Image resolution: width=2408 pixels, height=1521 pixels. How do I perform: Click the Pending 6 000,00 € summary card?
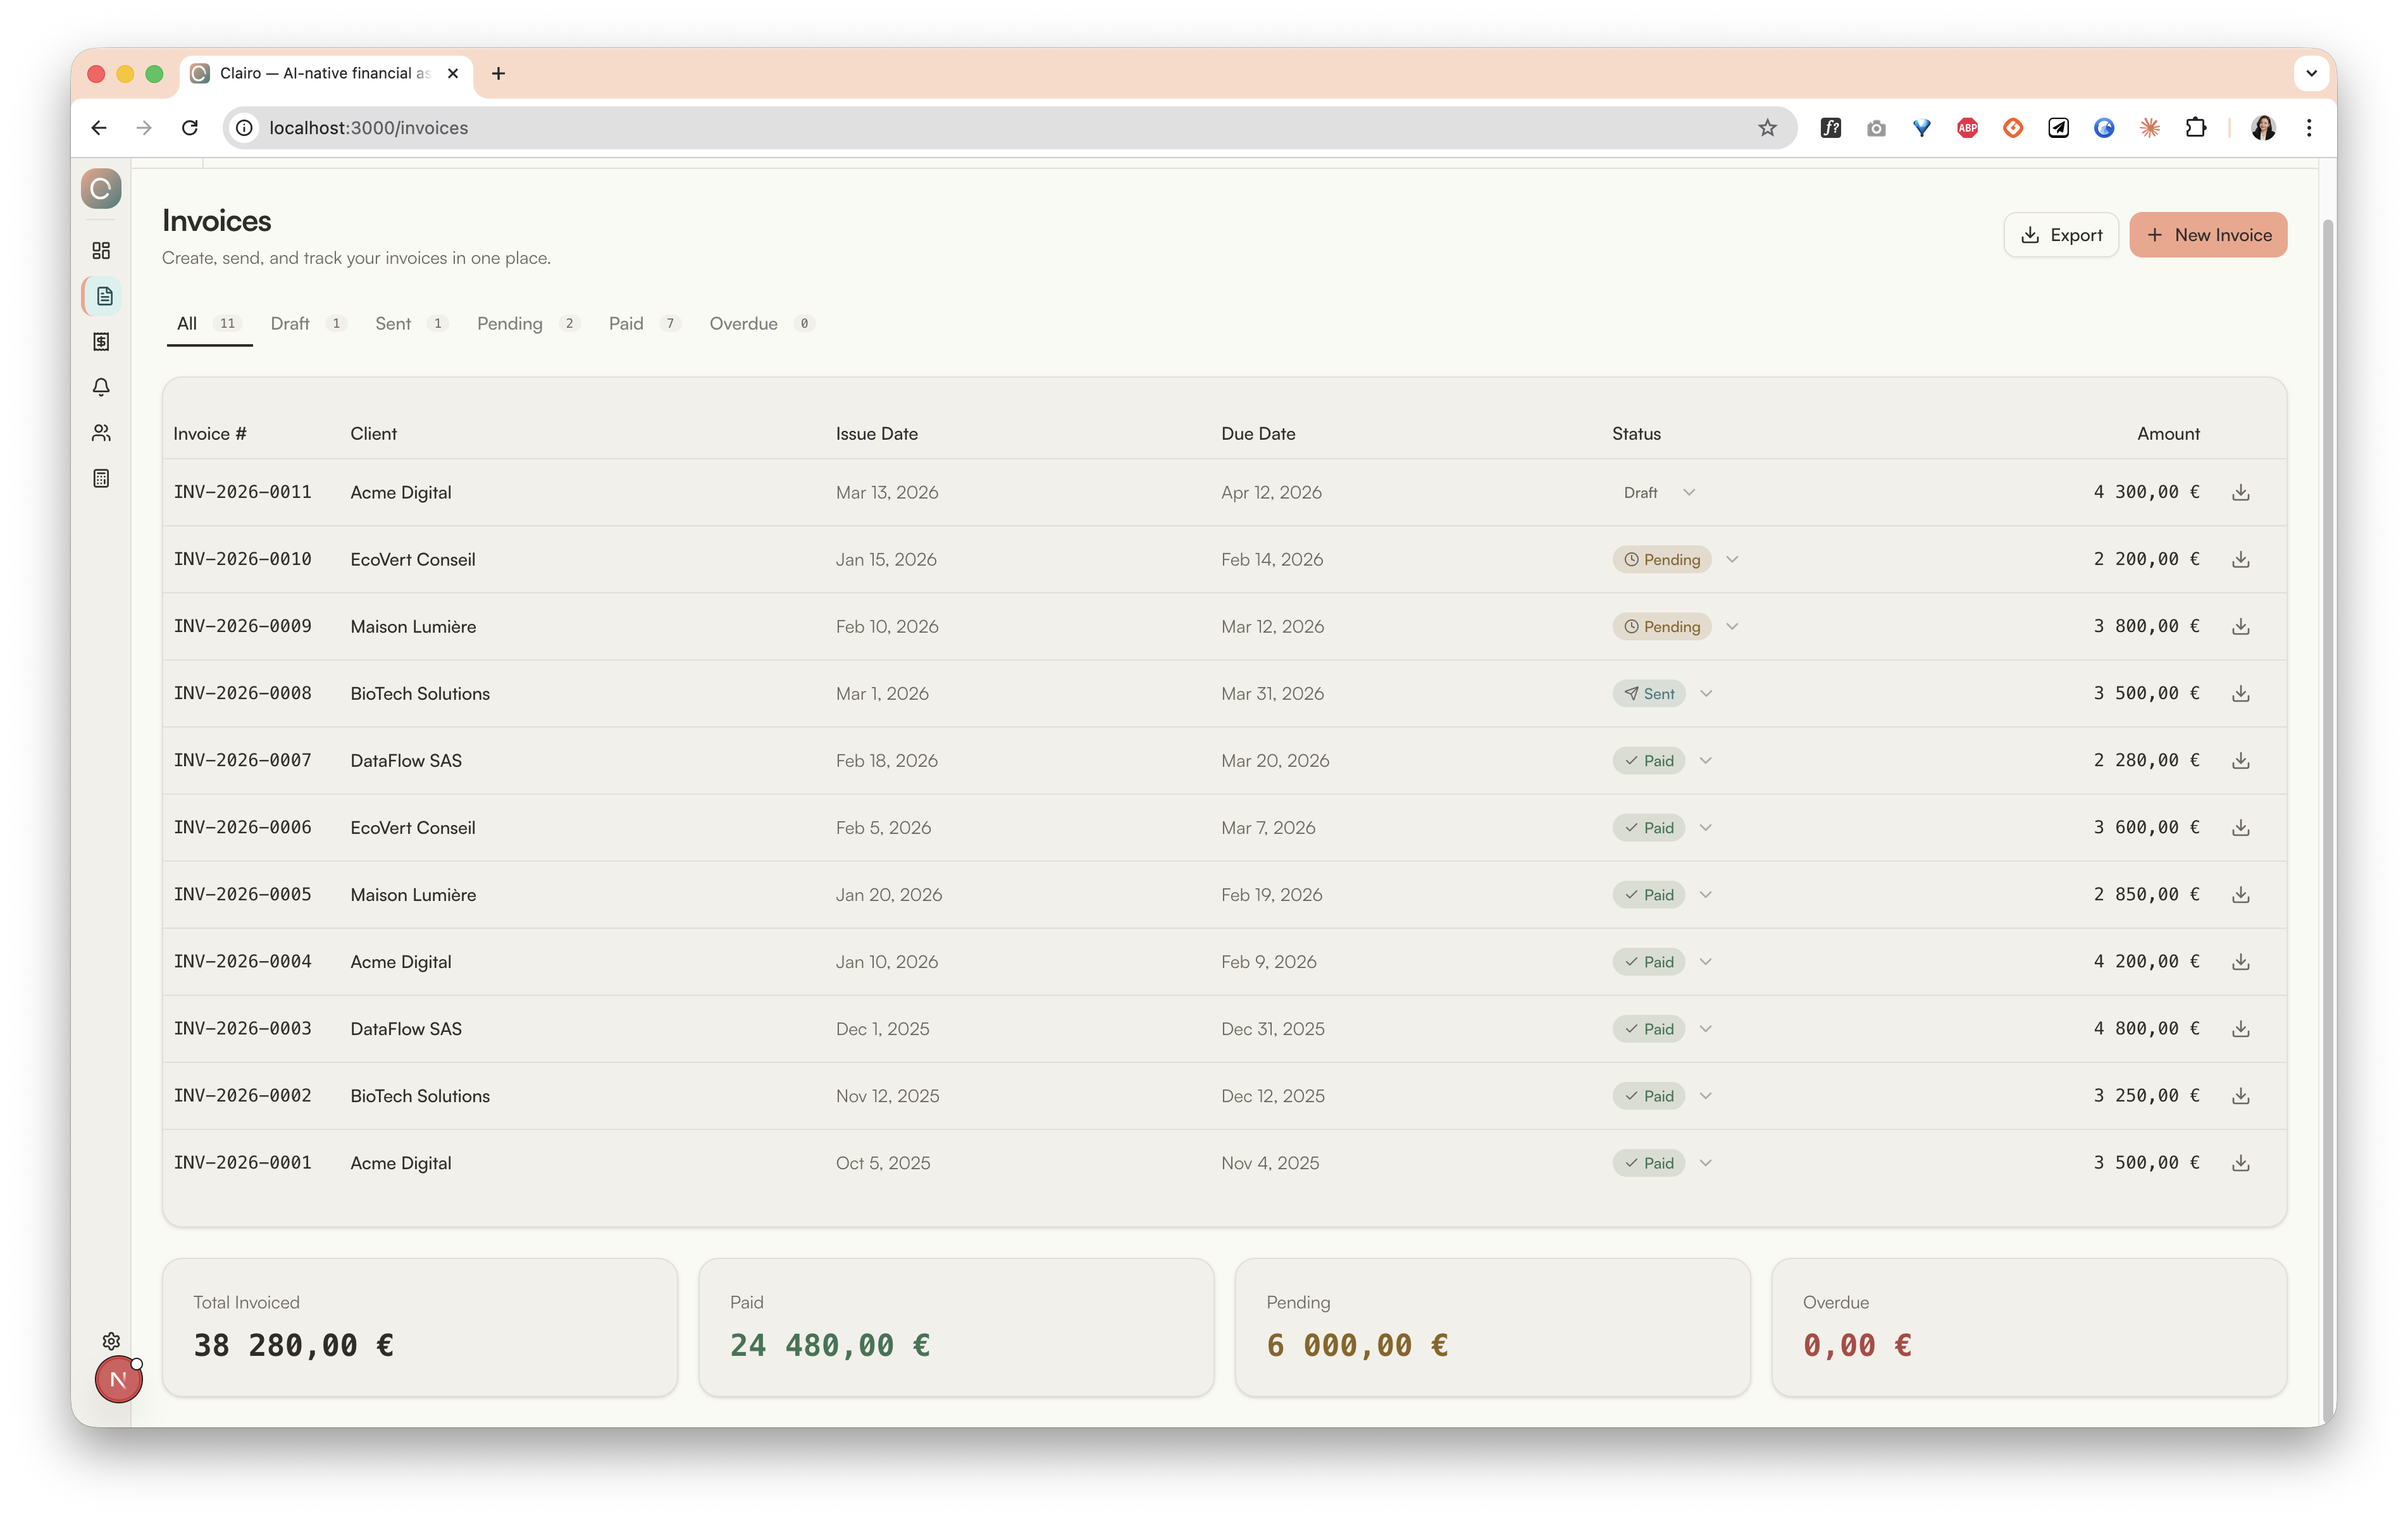1492,1327
